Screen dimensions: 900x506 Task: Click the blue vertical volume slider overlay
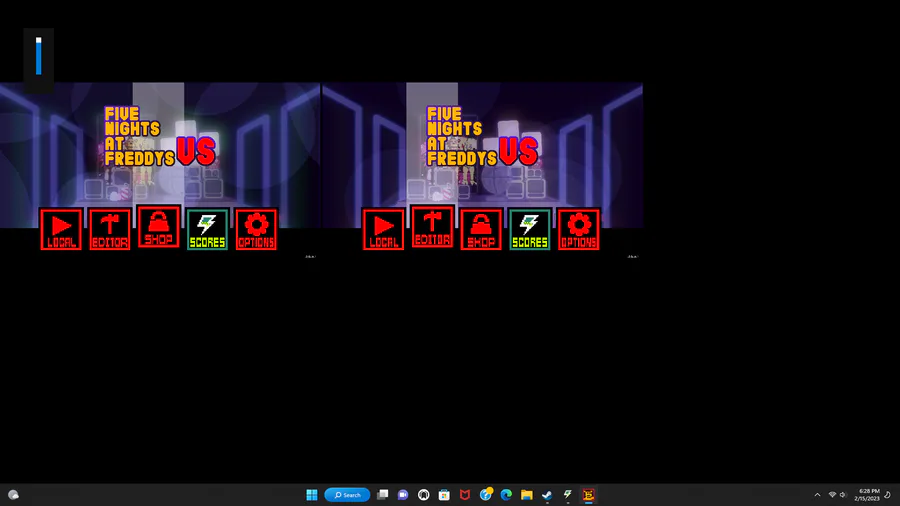38,56
